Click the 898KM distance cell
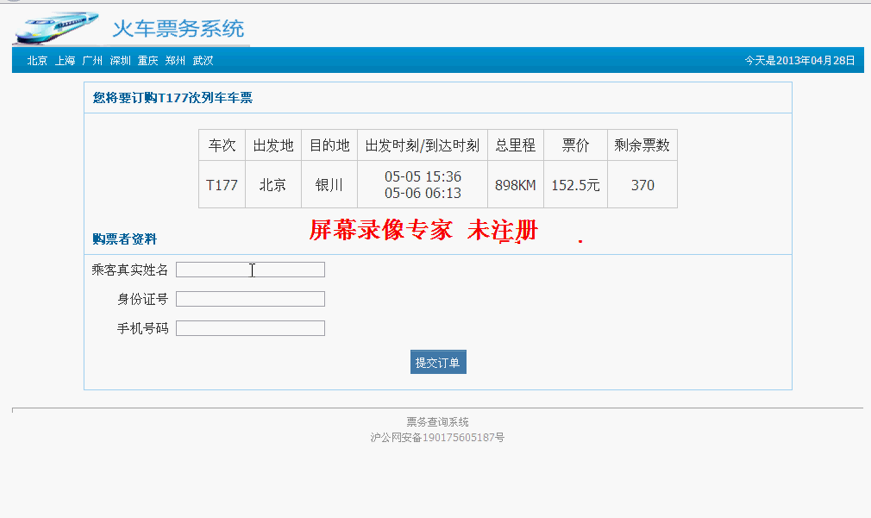 pos(515,185)
